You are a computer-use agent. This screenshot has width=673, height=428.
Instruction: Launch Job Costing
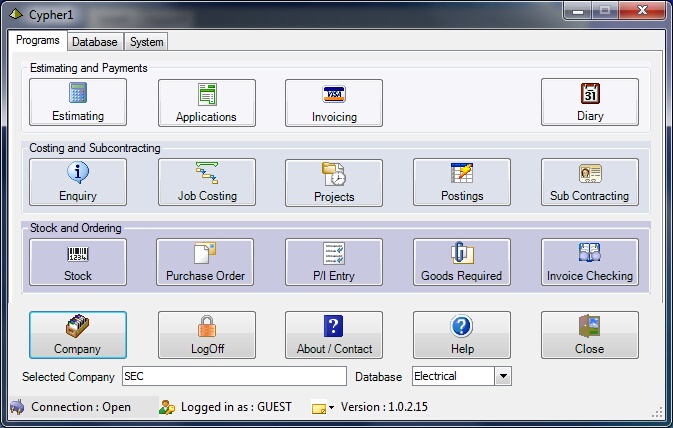(206, 182)
